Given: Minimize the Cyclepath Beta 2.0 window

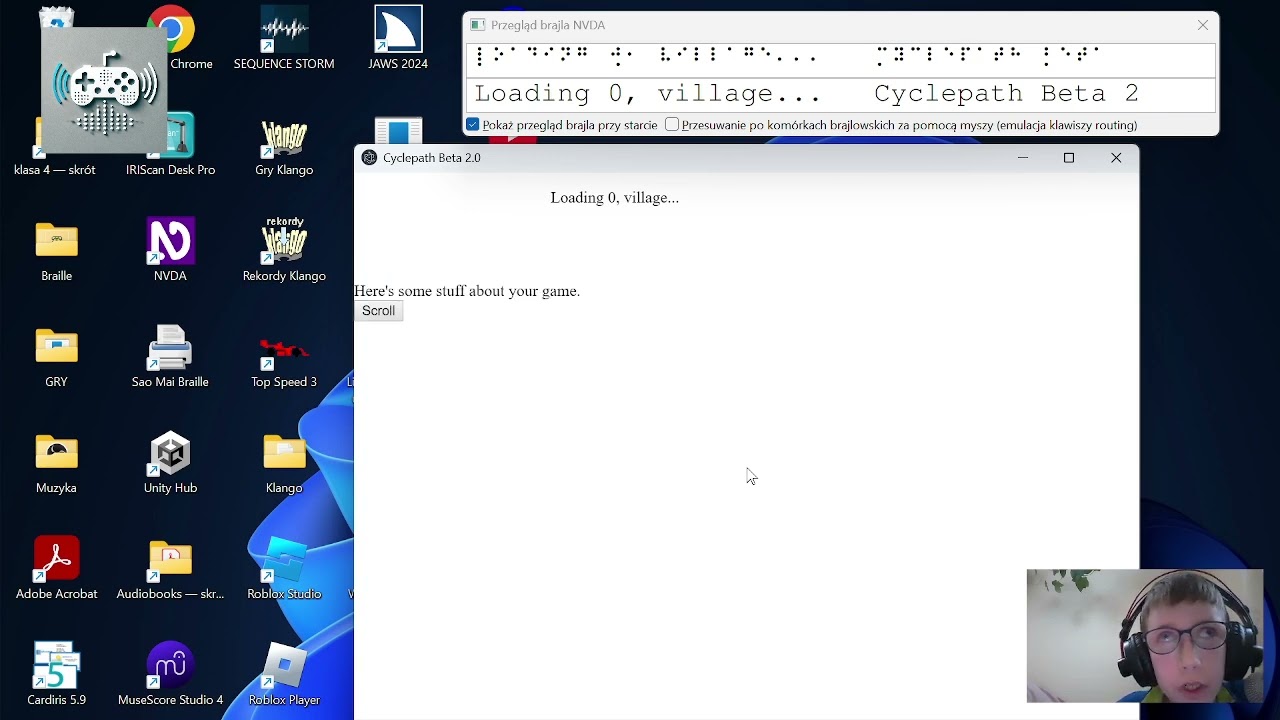Looking at the screenshot, I should point(1022,158).
